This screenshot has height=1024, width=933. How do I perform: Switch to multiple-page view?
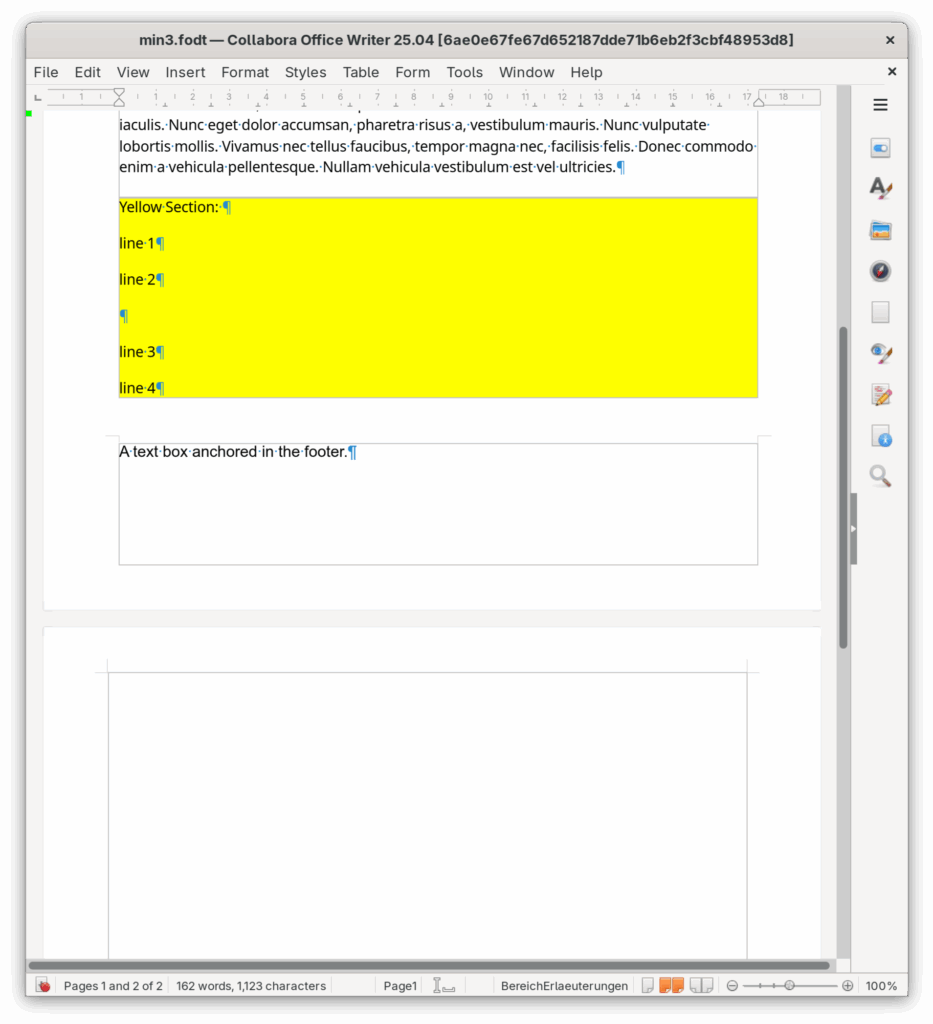point(671,986)
